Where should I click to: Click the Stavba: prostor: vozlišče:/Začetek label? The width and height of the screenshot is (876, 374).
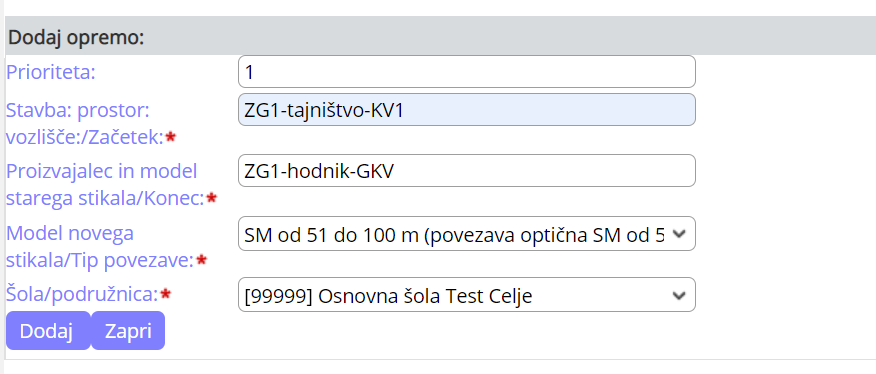coord(85,124)
